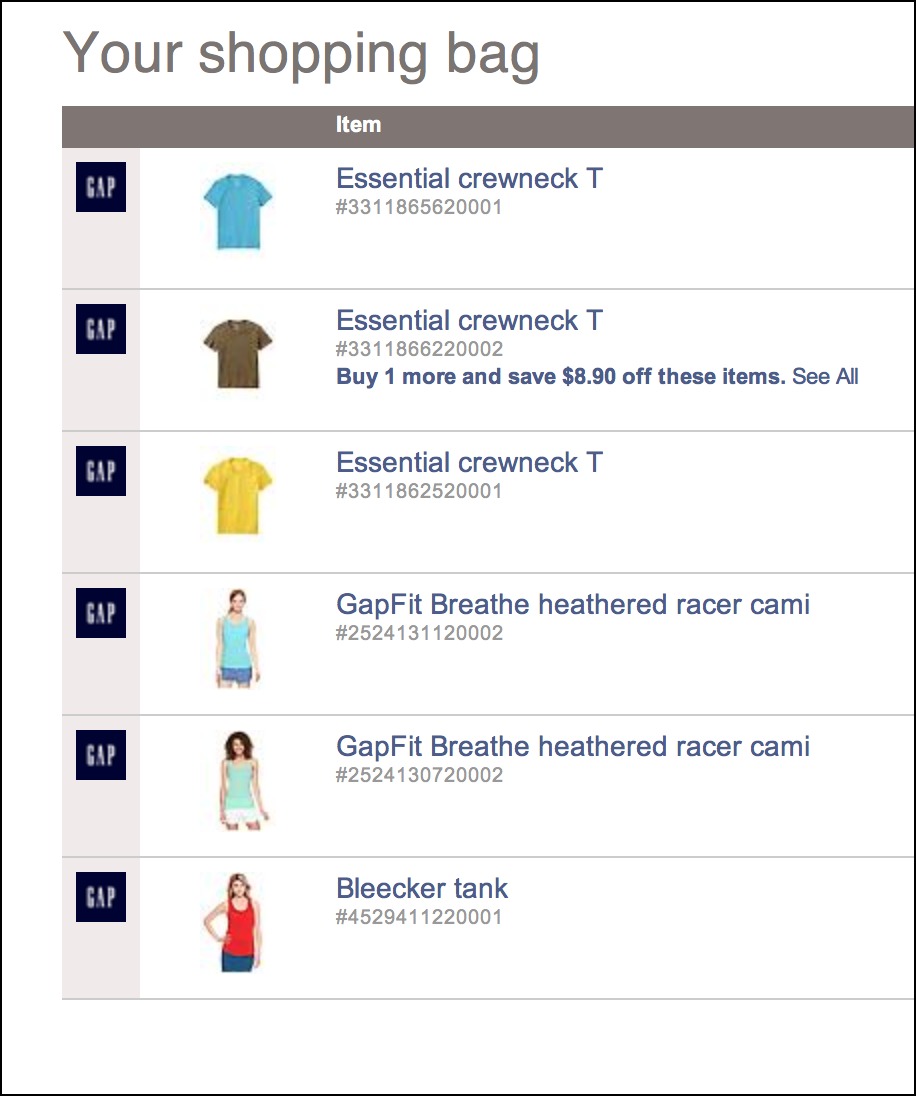Open the blue crewneck T-shirt thumbnail
The image size is (916, 1096).
tap(237, 212)
